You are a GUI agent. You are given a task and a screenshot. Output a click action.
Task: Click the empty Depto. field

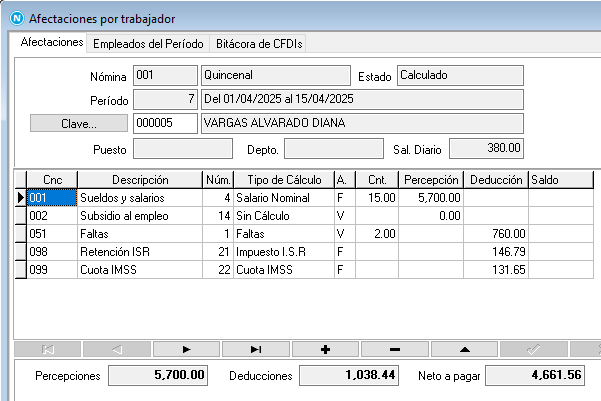click(x=334, y=149)
